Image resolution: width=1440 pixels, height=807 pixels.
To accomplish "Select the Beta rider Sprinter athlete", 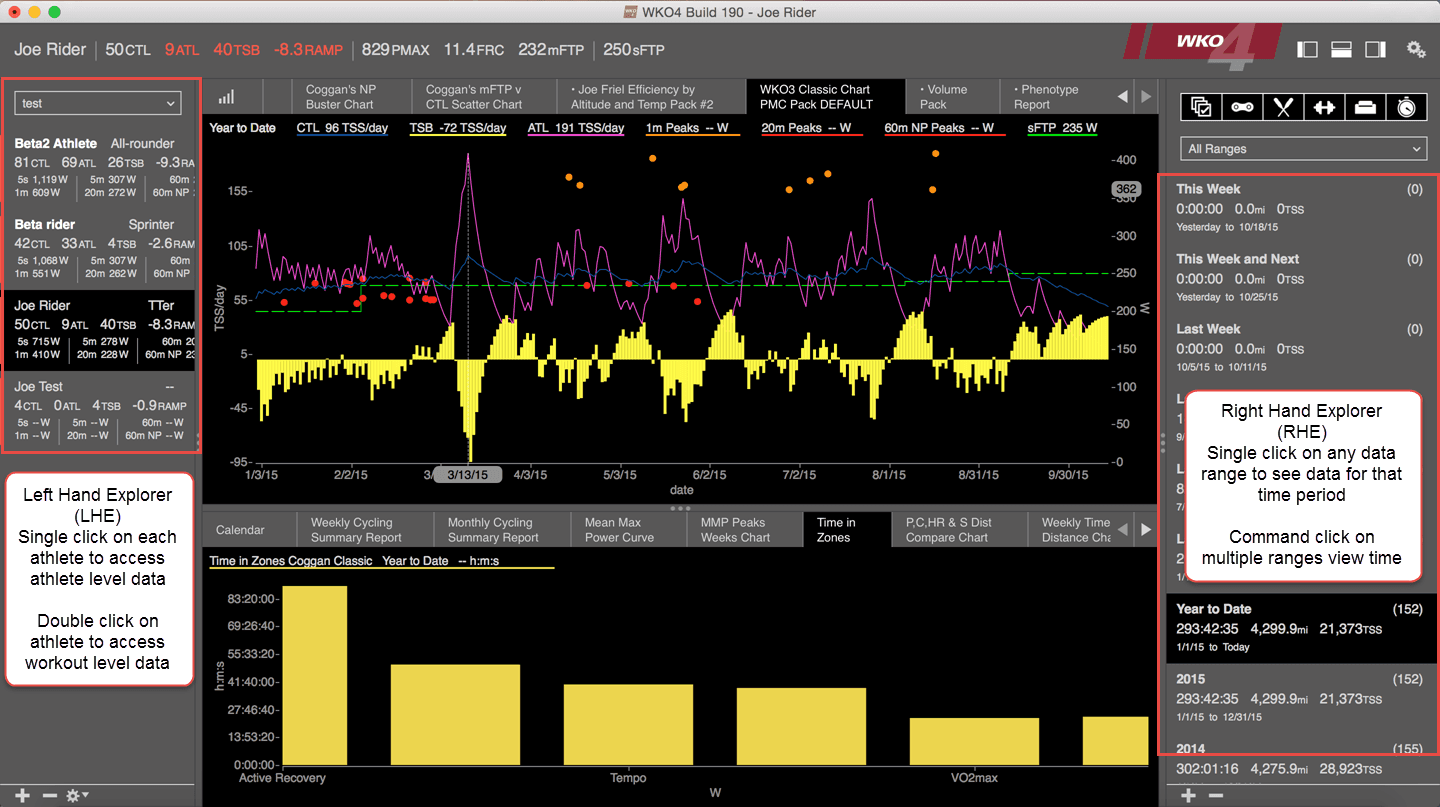I will pyautogui.click(x=102, y=249).
